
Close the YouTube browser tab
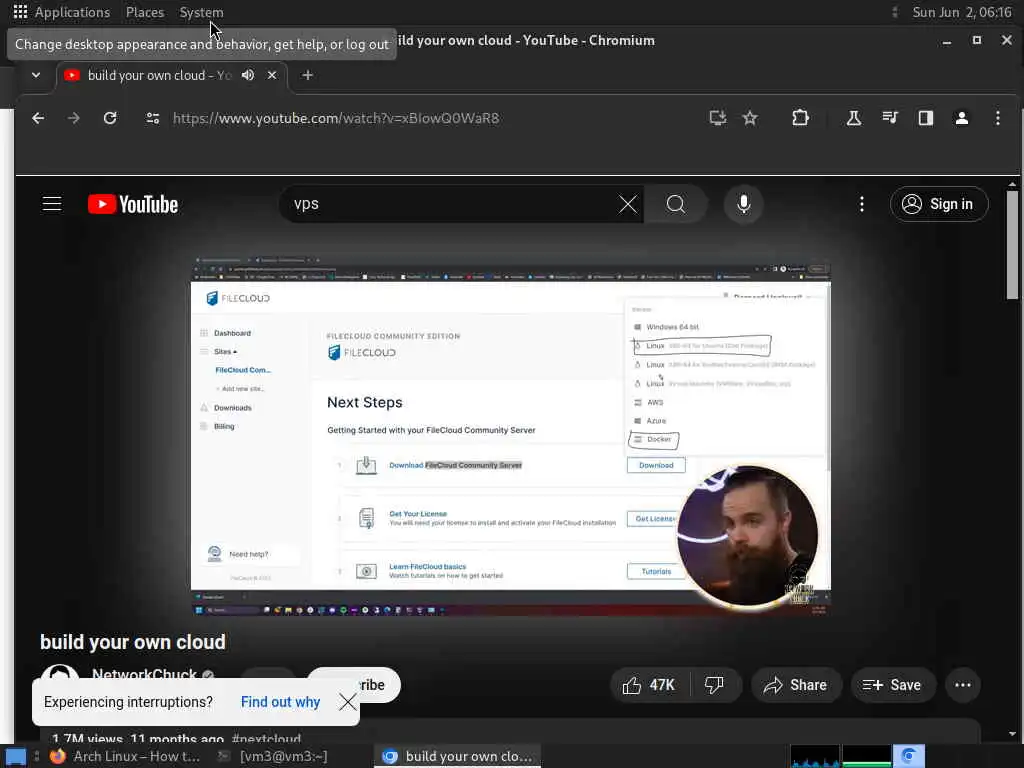[272, 75]
